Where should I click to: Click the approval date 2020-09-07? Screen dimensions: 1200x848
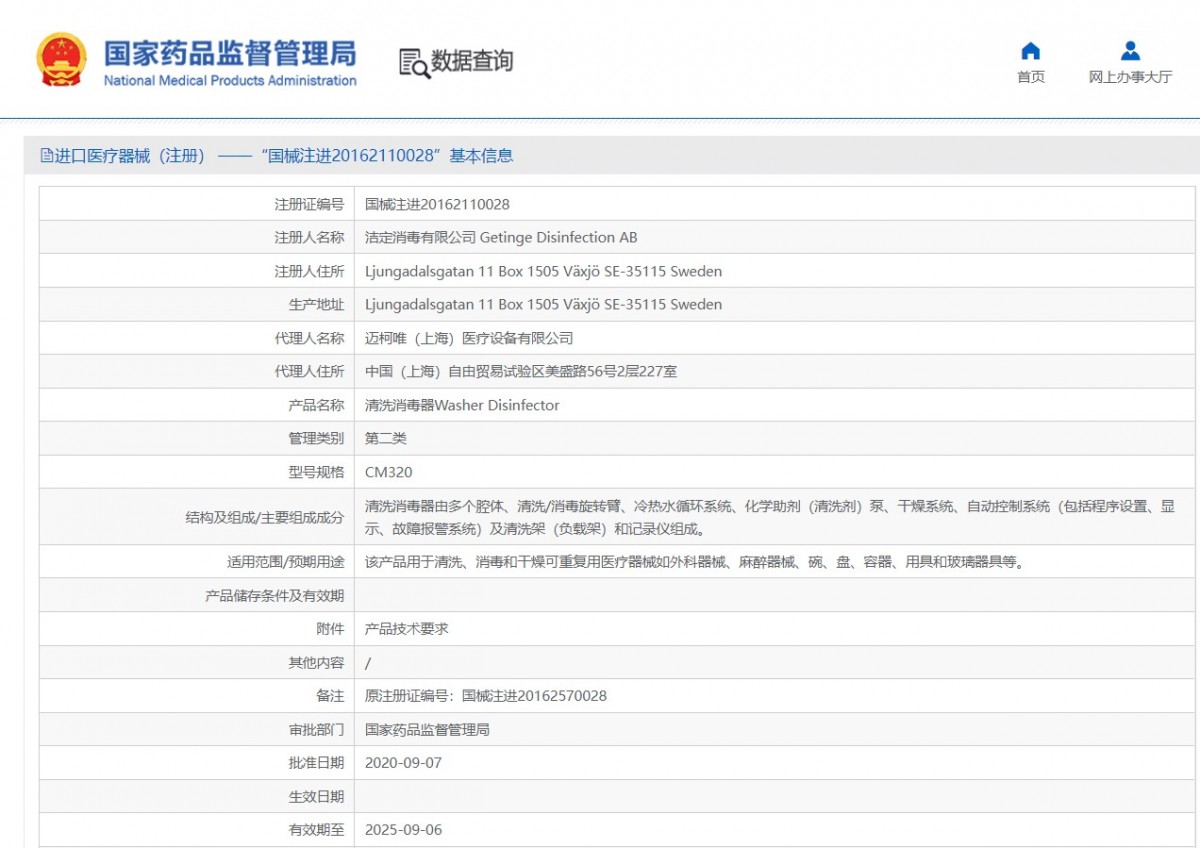pos(403,763)
